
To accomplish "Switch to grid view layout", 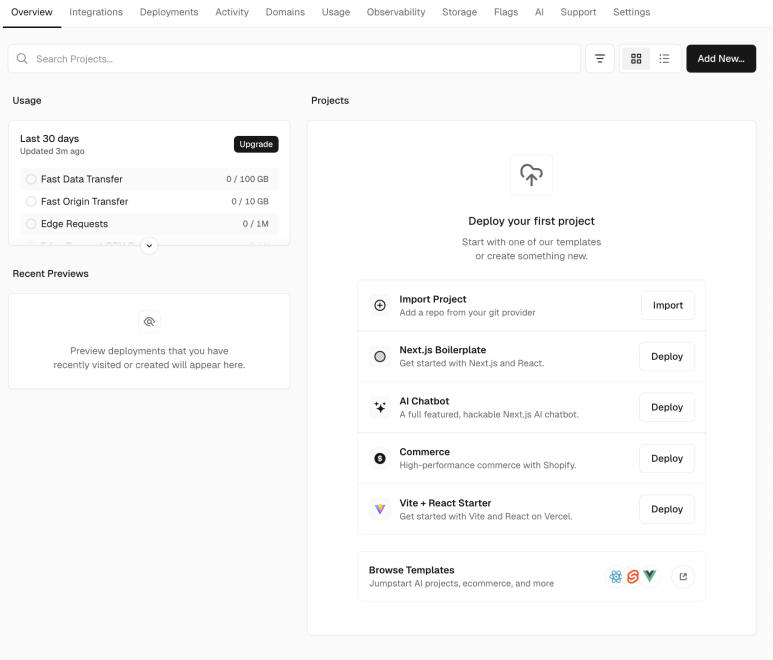I will click(636, 59).
